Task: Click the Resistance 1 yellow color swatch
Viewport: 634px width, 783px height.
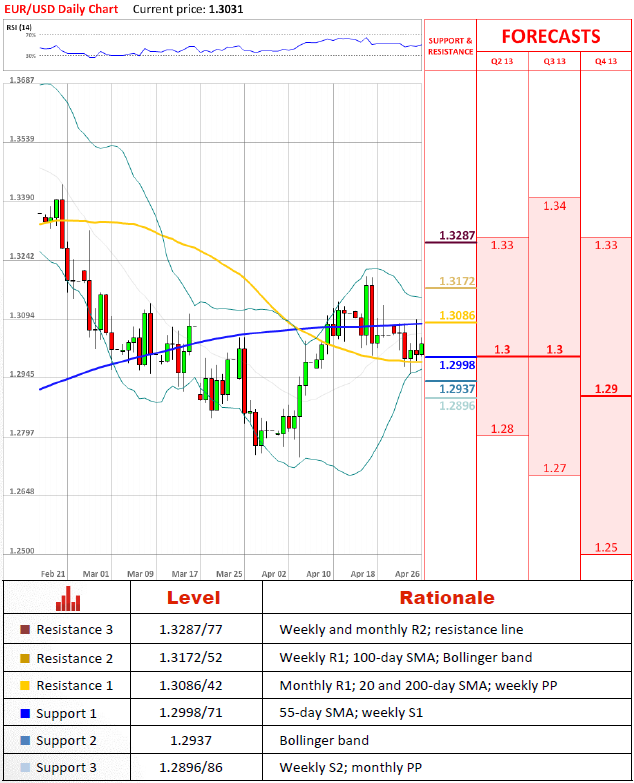Action: [x=25, y=686]
